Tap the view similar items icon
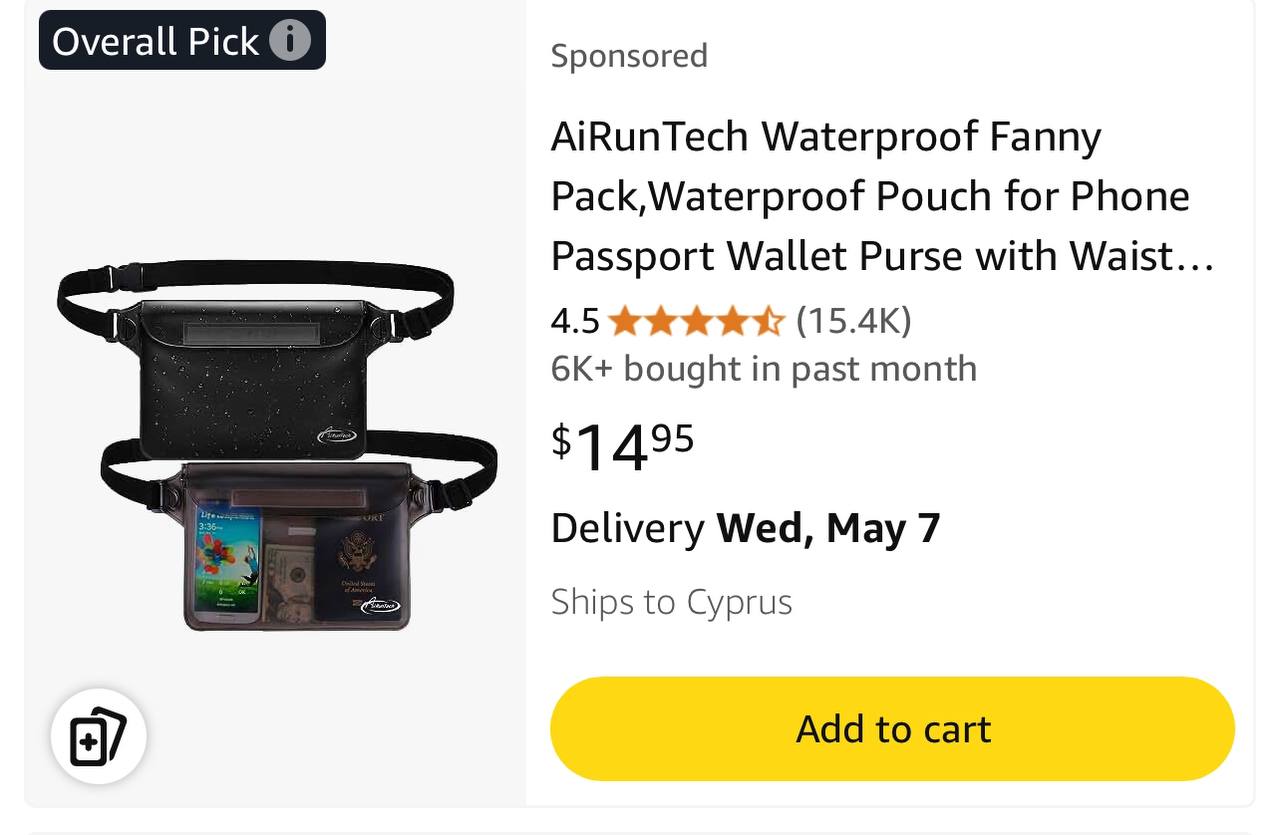Viewport: 1280px width, 835px height. [98, 737]
